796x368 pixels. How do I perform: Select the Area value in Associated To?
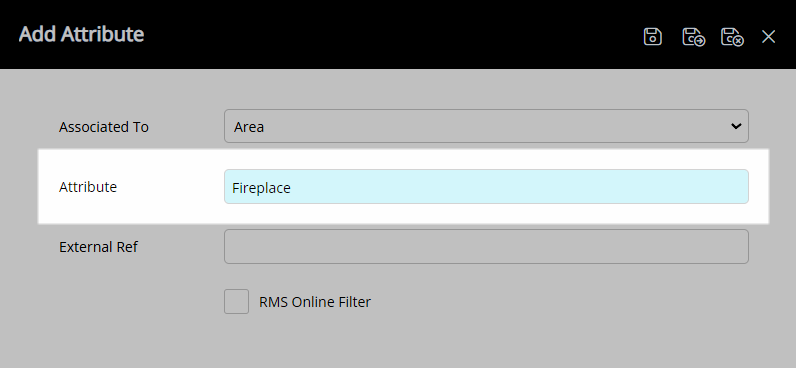click(x=249, y=127)
